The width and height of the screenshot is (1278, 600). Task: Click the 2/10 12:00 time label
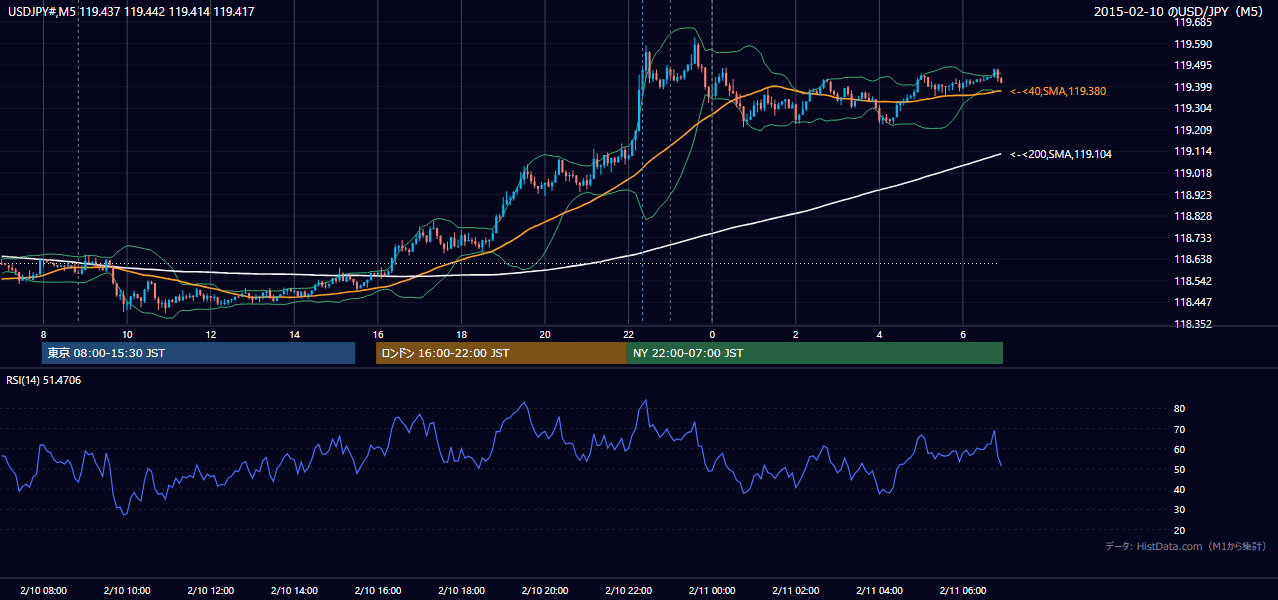(x=210, y=591)
